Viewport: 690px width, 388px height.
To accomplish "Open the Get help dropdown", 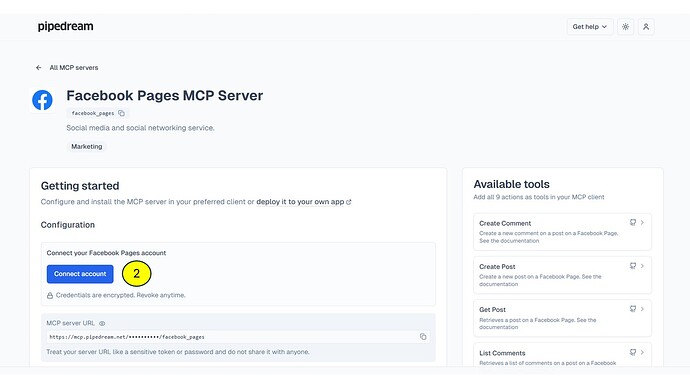I will (x=590, y=27).
